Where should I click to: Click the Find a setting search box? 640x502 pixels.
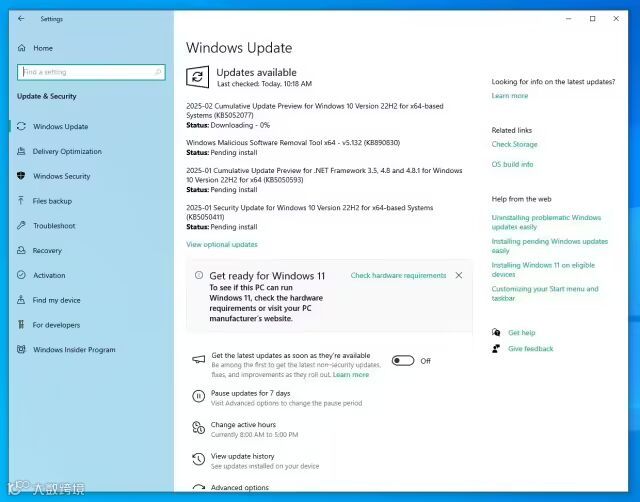pyautogui.click(x=91, y=72)
